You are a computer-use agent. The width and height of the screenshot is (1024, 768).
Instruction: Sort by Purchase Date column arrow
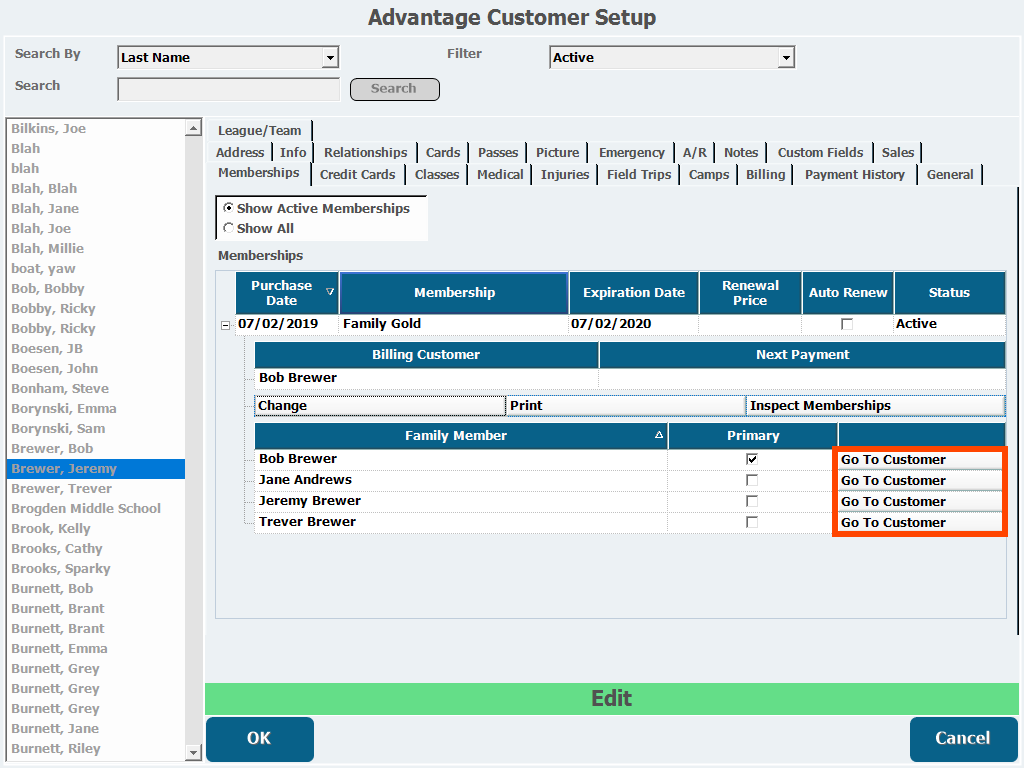coord(331,293)
